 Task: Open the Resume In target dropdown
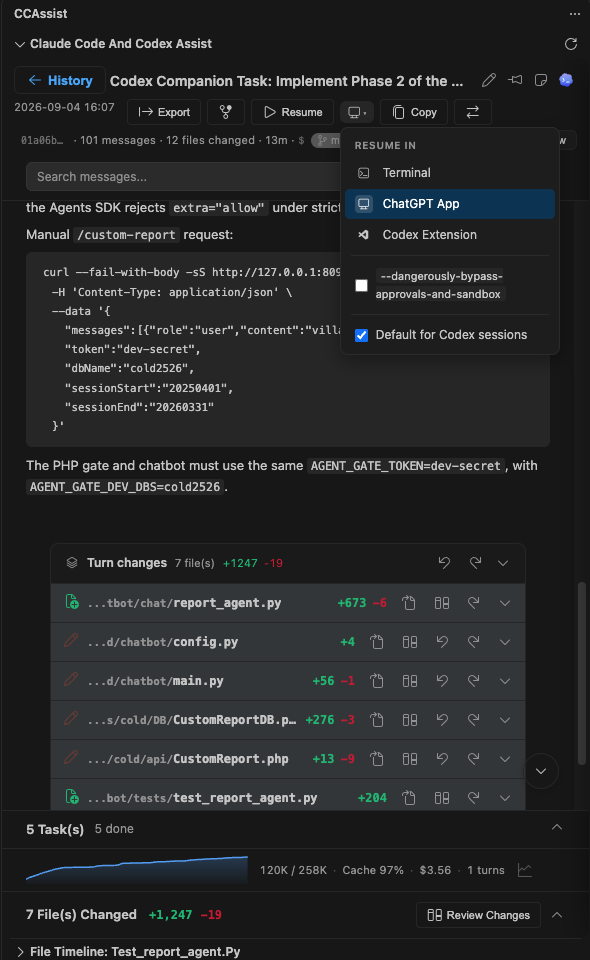pyautogui.click(x=357, y=112)
